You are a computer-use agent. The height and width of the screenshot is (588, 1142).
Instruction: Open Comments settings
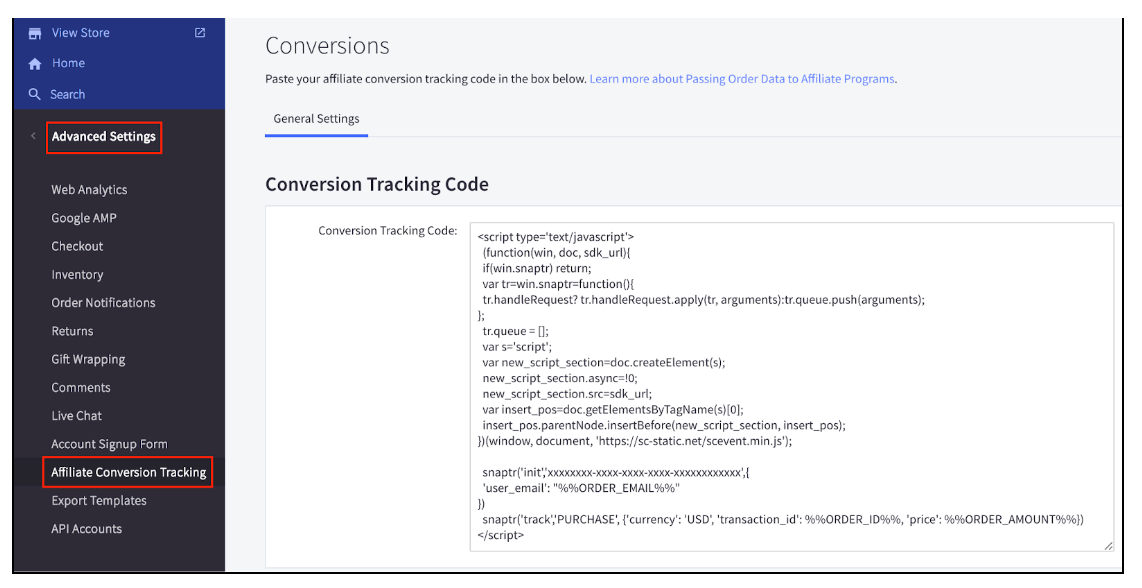pos(81,388)
